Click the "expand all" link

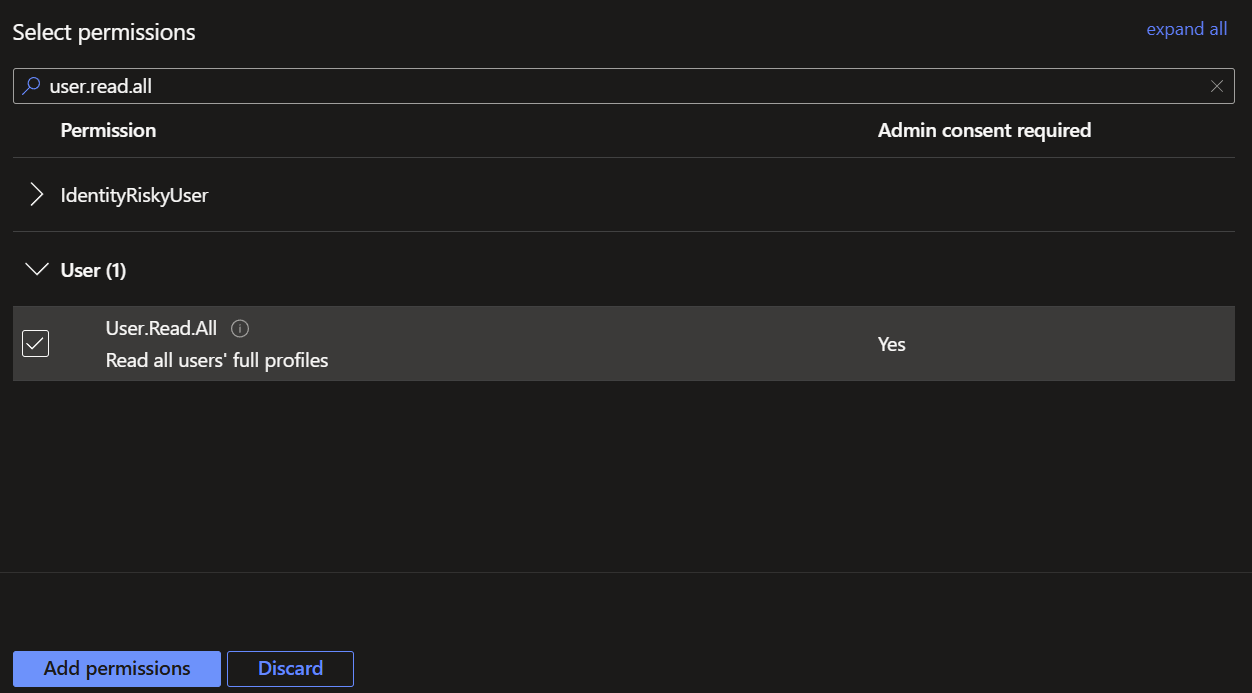tap(1186, 29)
